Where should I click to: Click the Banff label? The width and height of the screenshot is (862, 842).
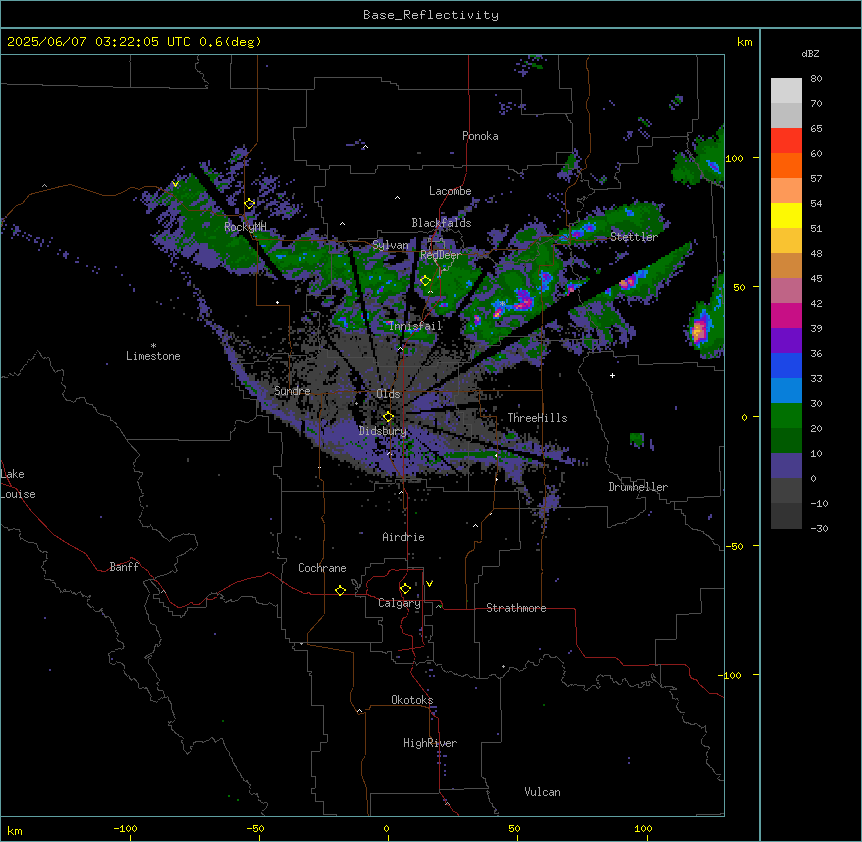124,567
